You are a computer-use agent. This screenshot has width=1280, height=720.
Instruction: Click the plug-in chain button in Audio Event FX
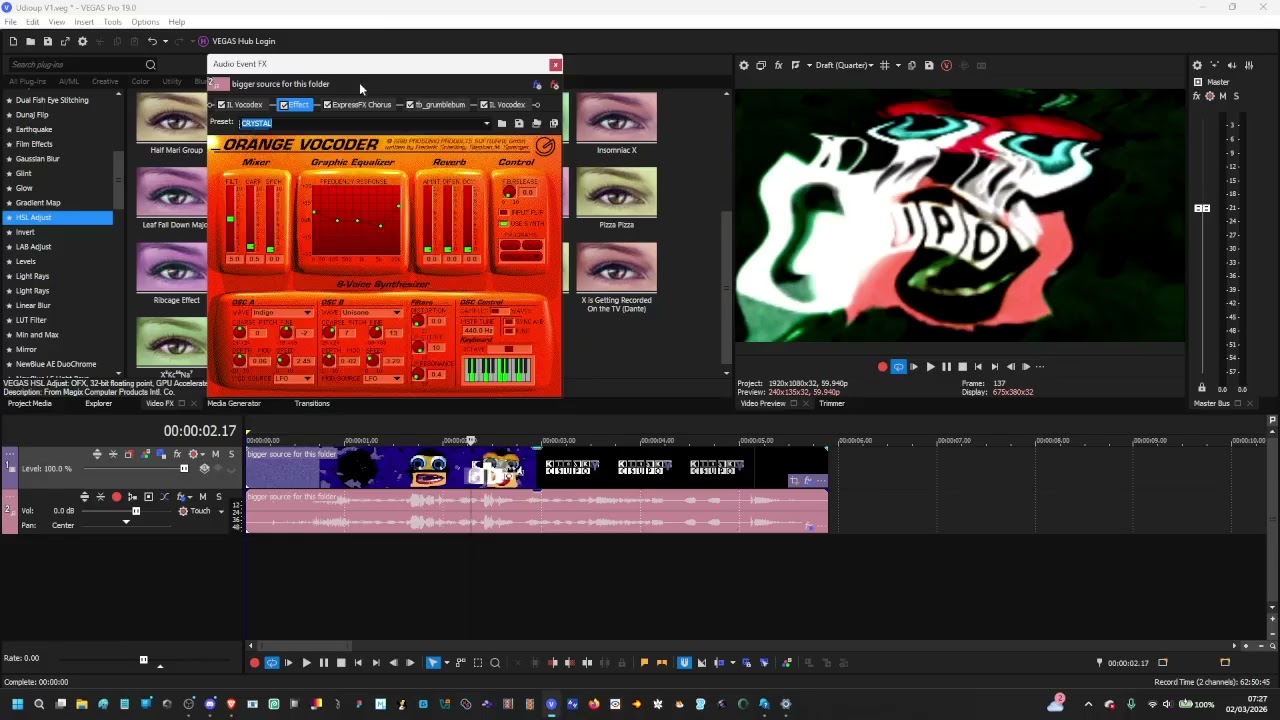click(537, 85)
